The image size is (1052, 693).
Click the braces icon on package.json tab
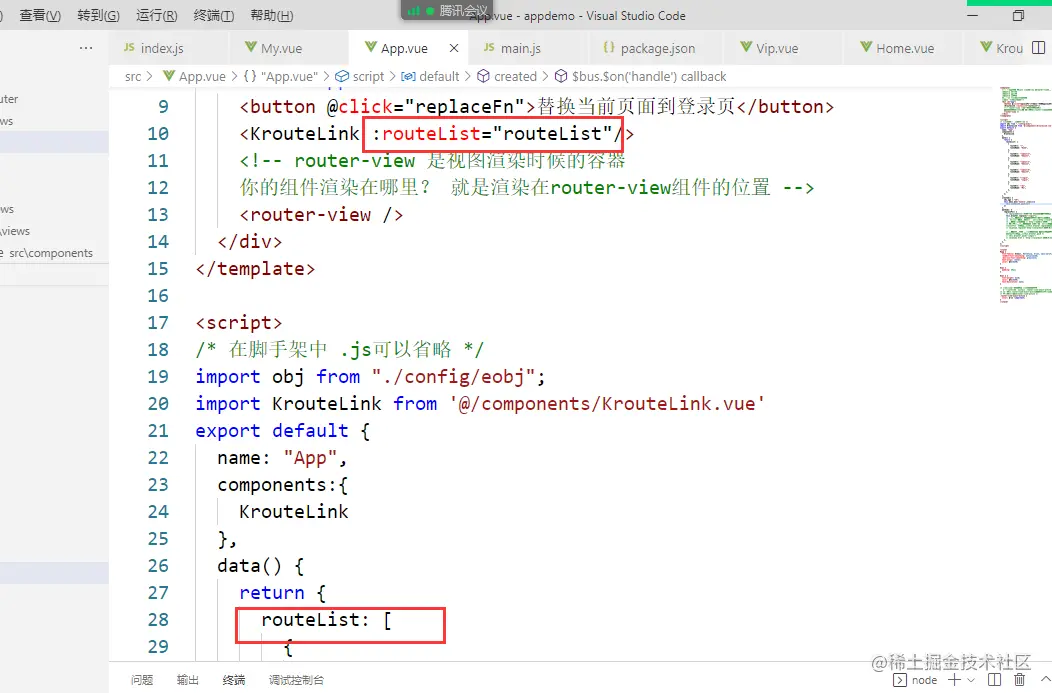609,47
